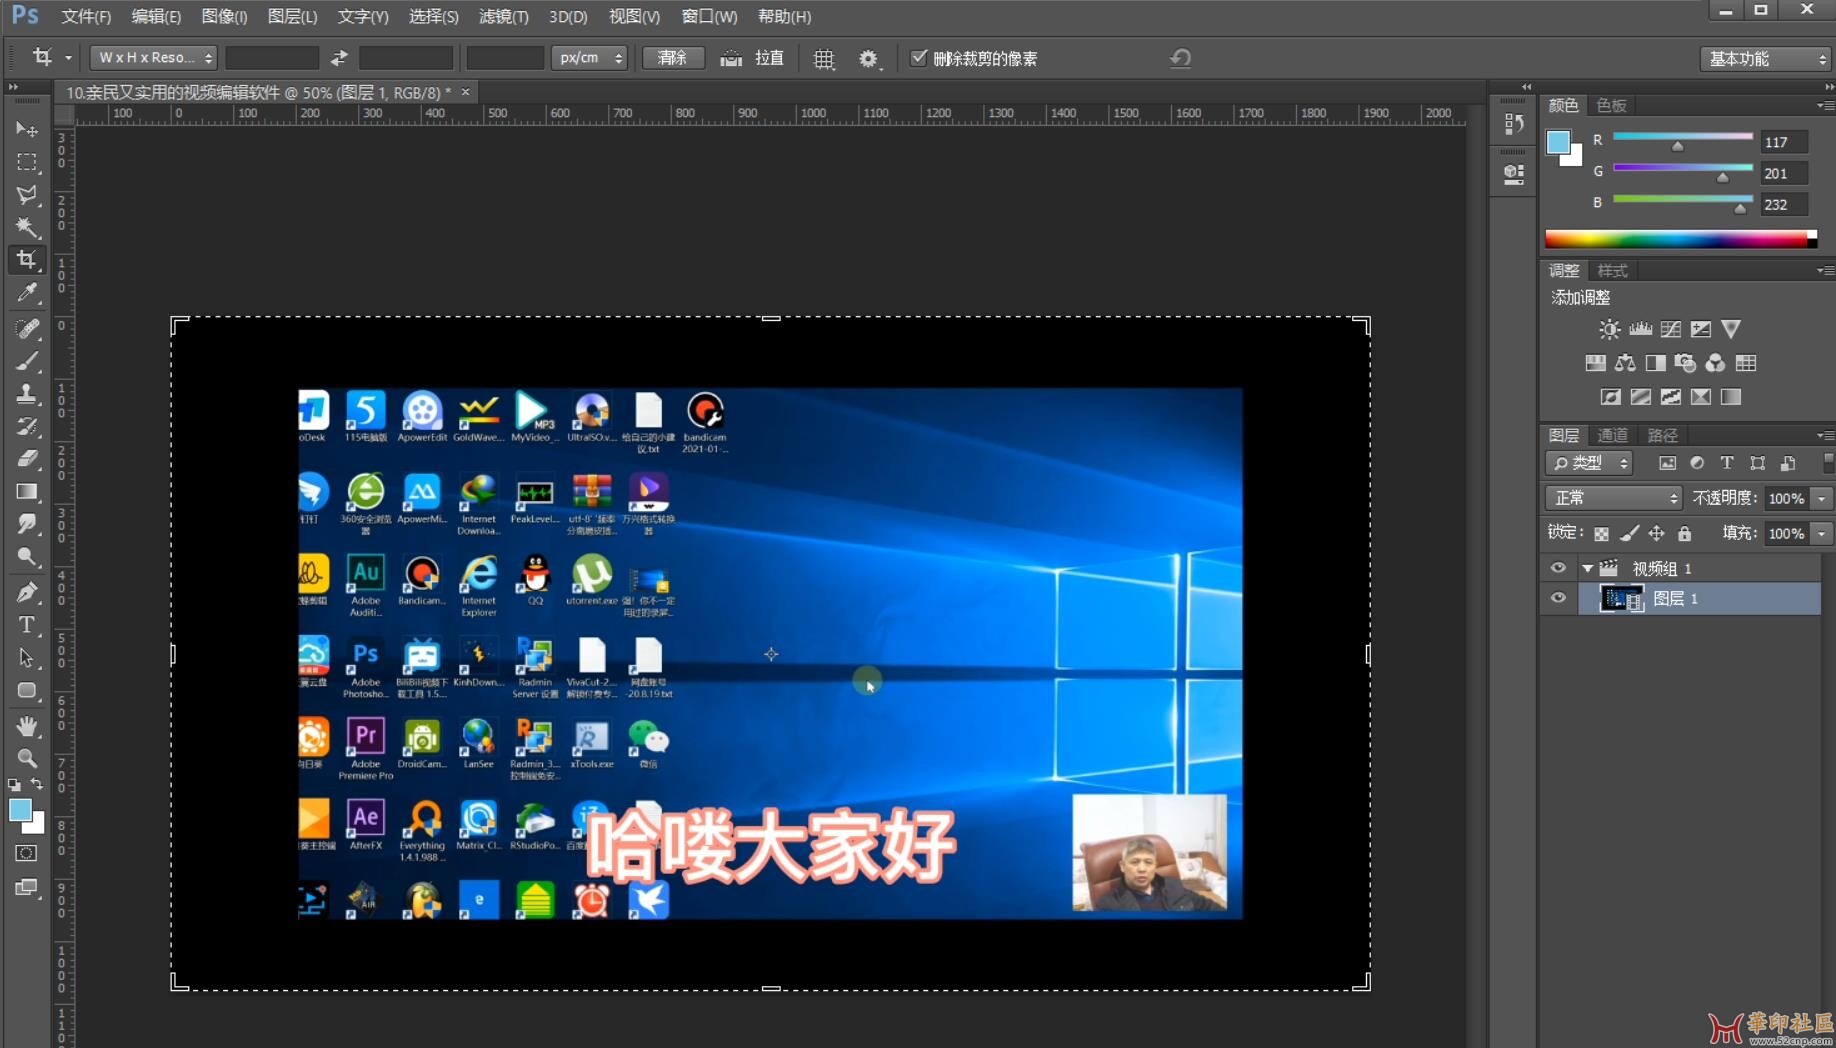Screen dimensions: 1836x1048
Task: Select the Move tool
Action: click(x=27, y=129)
